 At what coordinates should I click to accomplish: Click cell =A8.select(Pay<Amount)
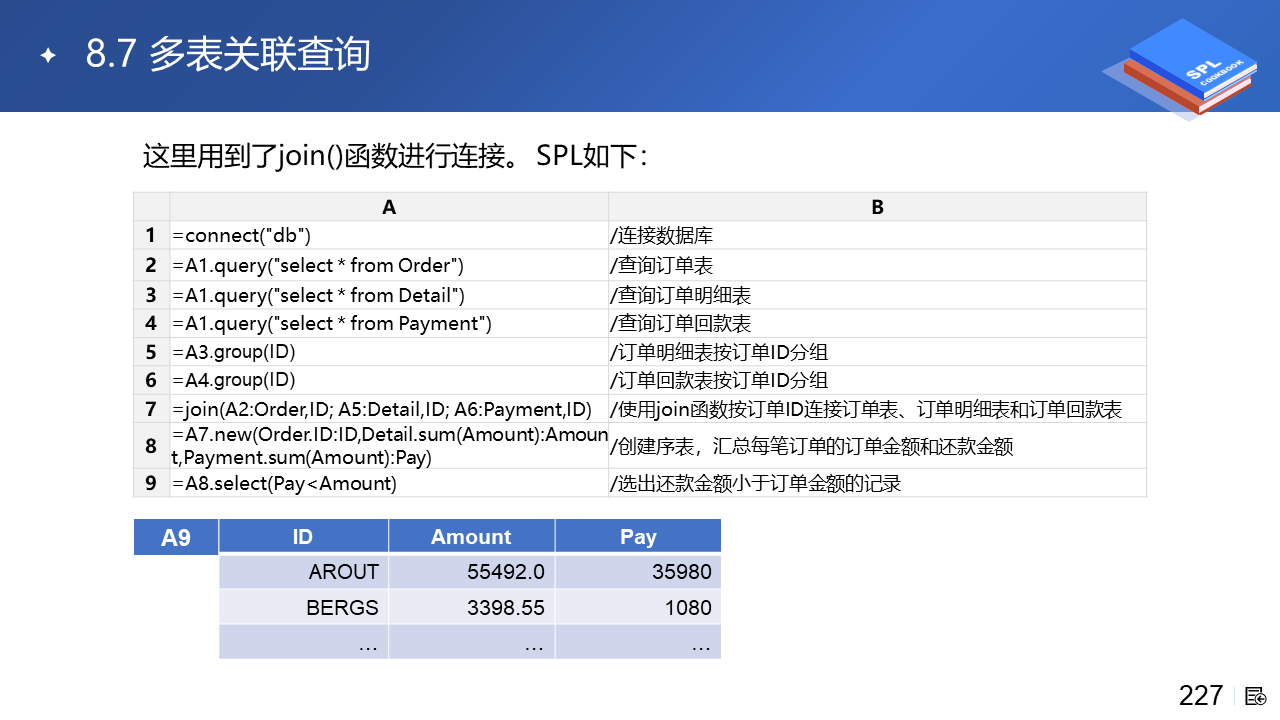coord(389,483)
